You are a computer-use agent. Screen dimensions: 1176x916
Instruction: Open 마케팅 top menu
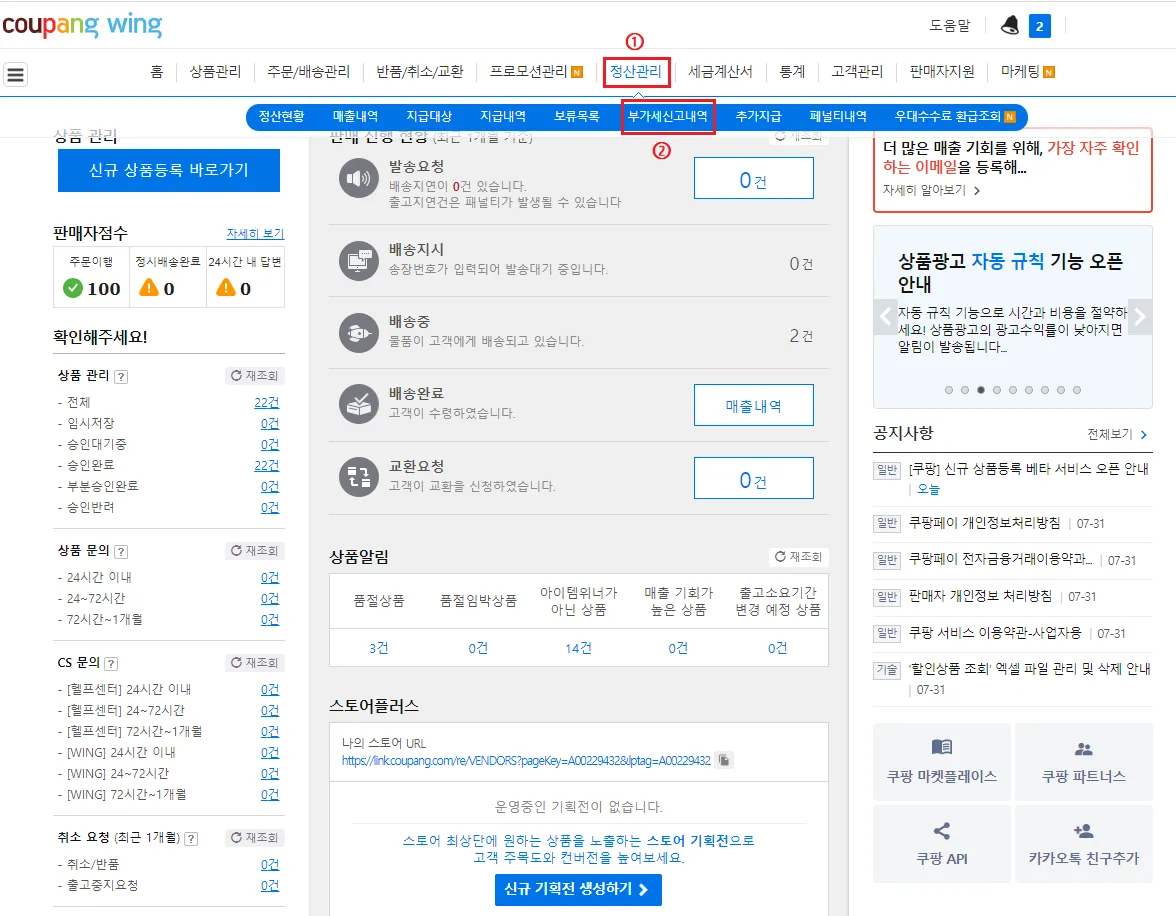[x=1028, y=72]
